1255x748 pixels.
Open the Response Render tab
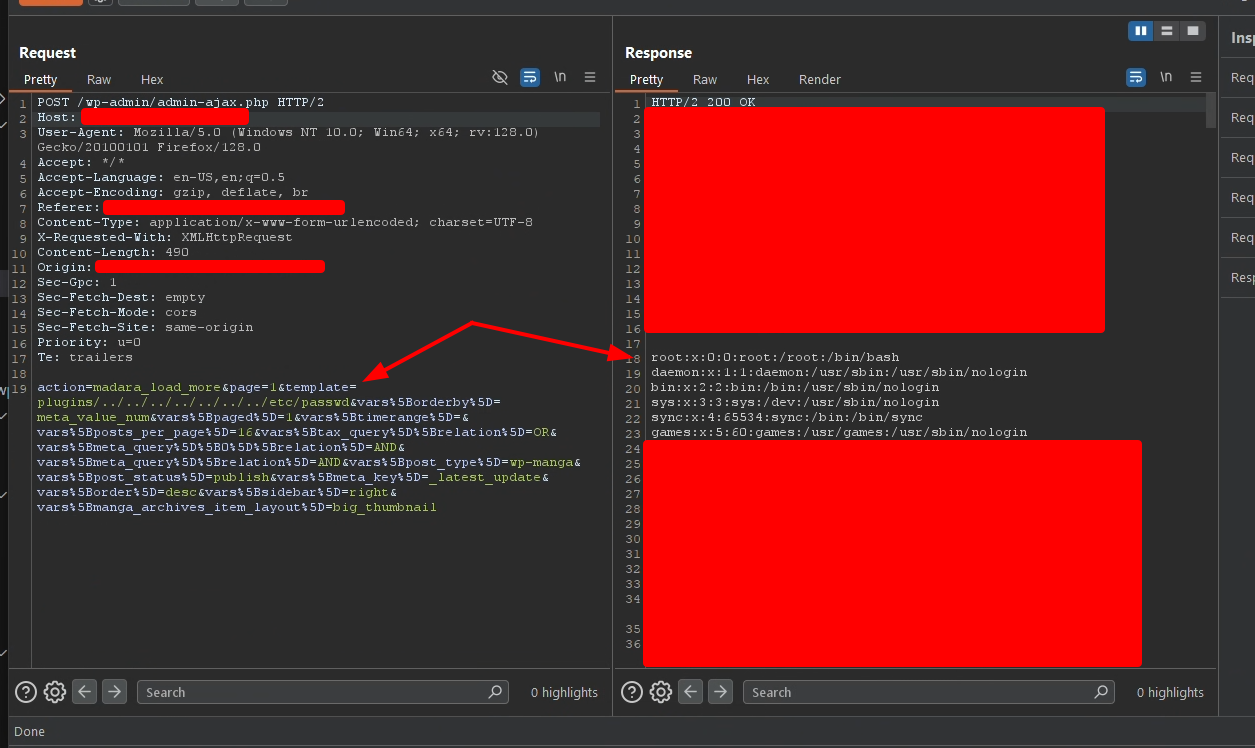(x=820, y=79)
